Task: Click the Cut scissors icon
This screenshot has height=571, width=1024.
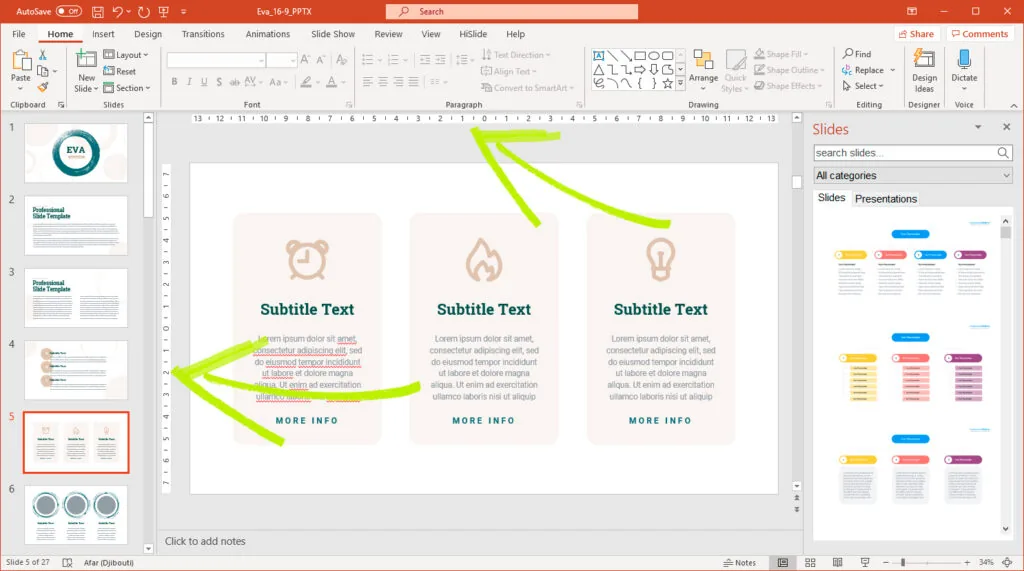Action: [x=42, y=55]
